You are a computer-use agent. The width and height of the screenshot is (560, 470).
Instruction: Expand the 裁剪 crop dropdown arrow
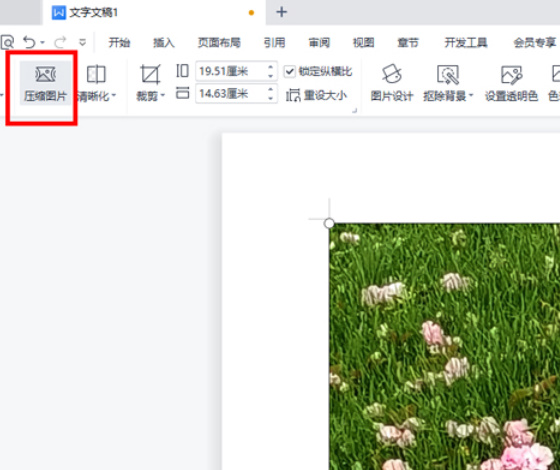coord(162,95)
